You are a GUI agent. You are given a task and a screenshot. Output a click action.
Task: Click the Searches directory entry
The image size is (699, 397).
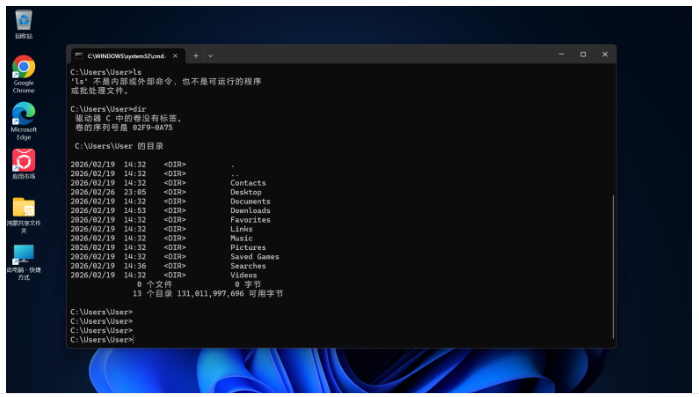[248, 266]
